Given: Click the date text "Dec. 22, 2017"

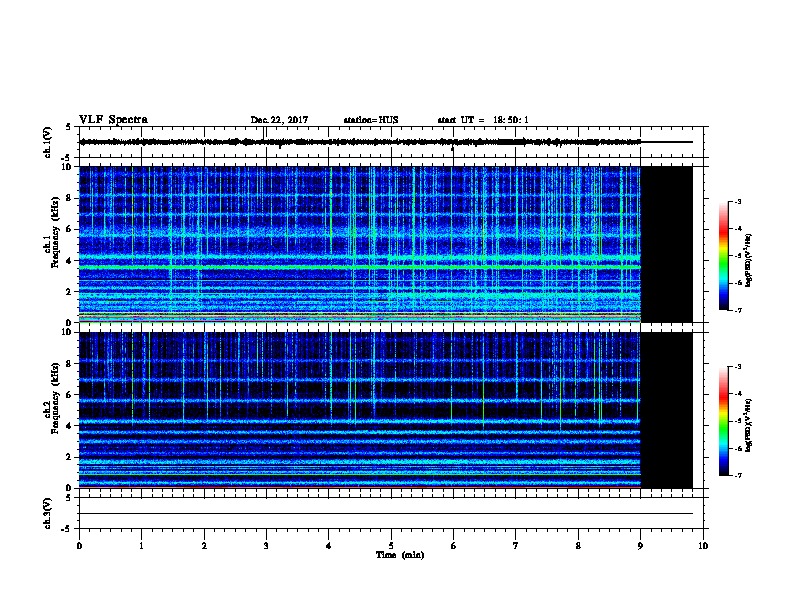Looking at the screenshot, I should (279, 120).
